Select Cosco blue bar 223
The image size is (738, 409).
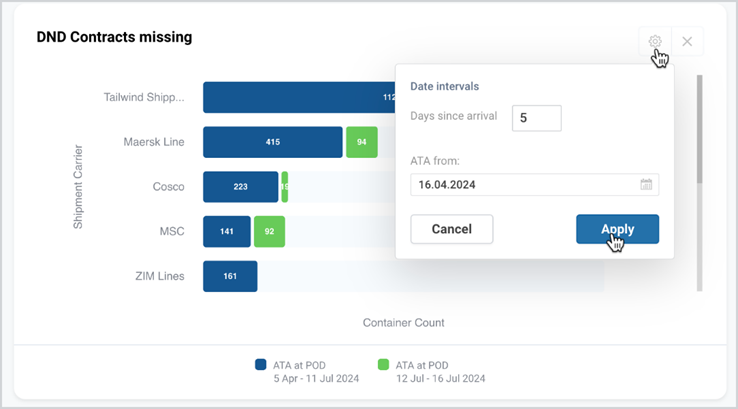[241, 187]
